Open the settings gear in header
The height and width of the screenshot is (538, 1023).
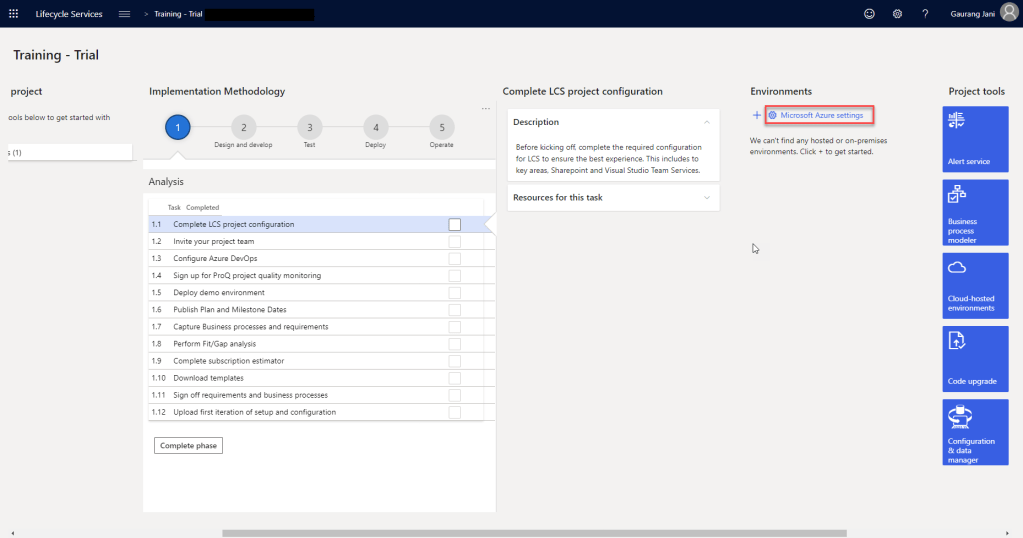[897, 14]
